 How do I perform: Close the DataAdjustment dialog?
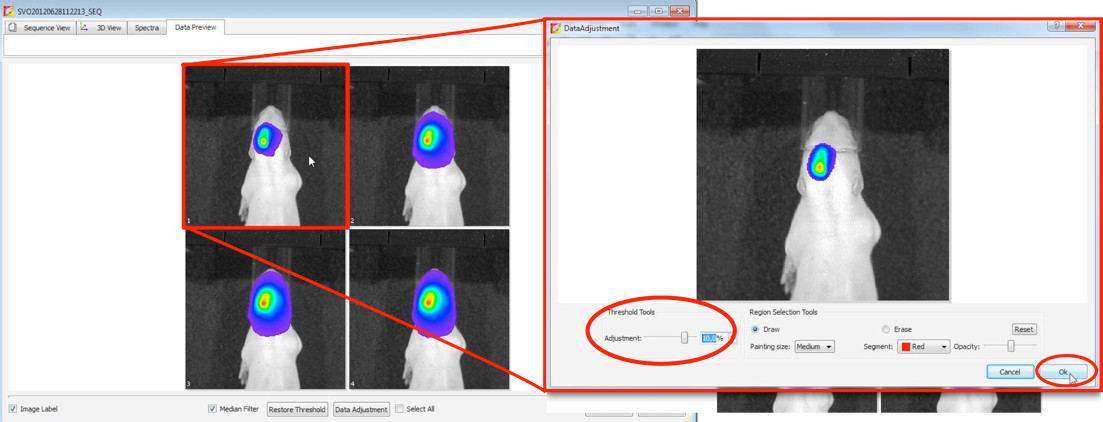[1078, 26]
